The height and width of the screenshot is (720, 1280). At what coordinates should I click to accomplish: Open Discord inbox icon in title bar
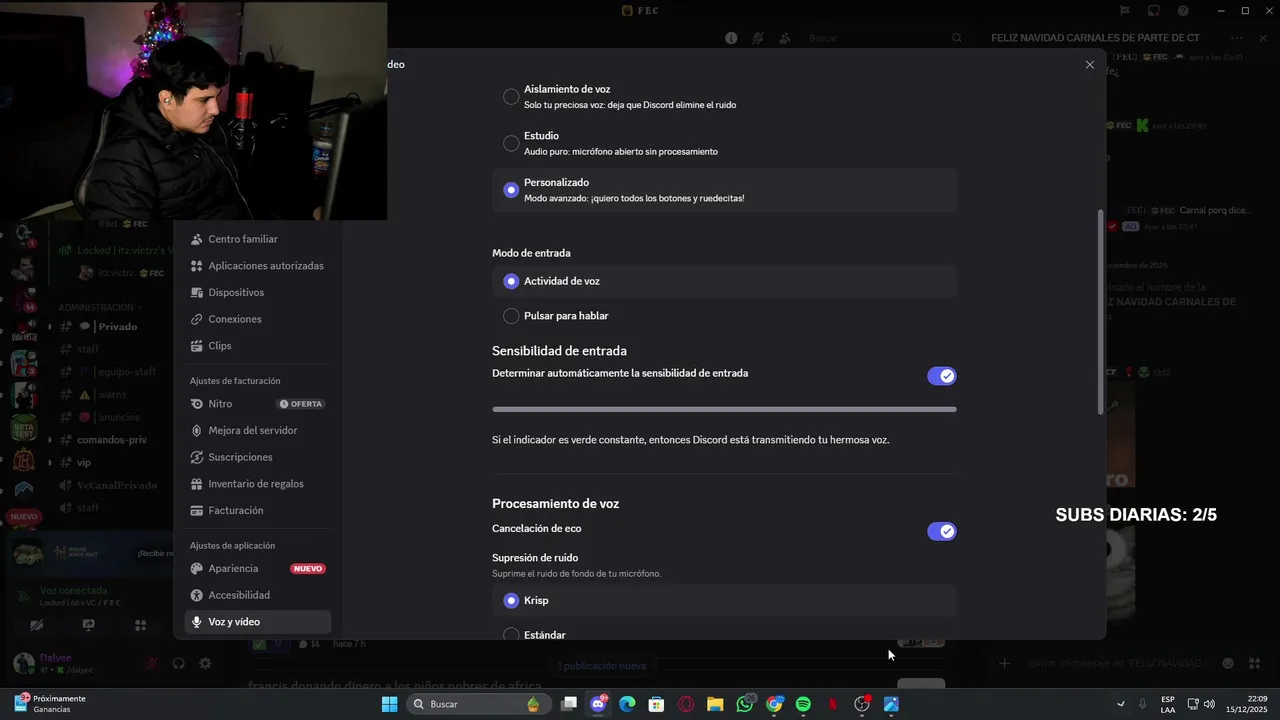click(1154, 10)
